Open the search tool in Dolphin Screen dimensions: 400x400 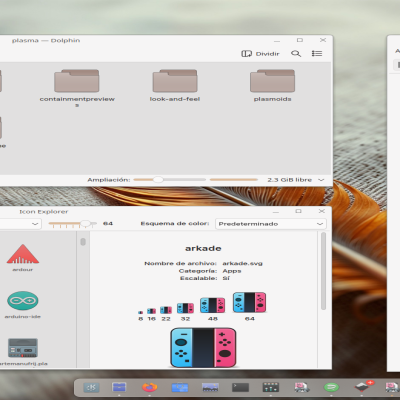296,54
